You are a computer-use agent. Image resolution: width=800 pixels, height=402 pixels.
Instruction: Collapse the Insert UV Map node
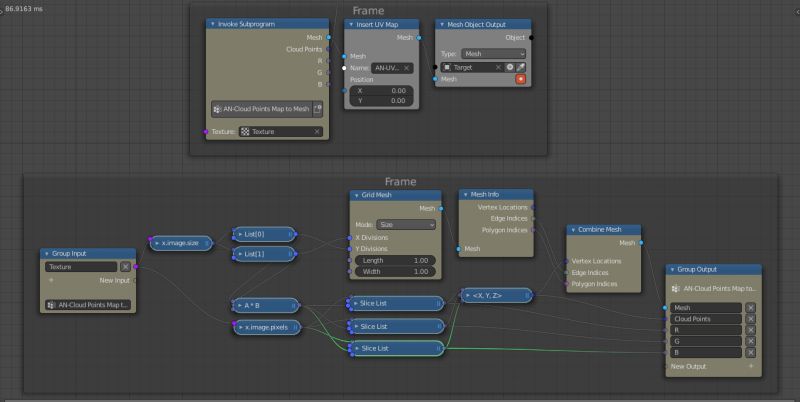click(351, 24)
